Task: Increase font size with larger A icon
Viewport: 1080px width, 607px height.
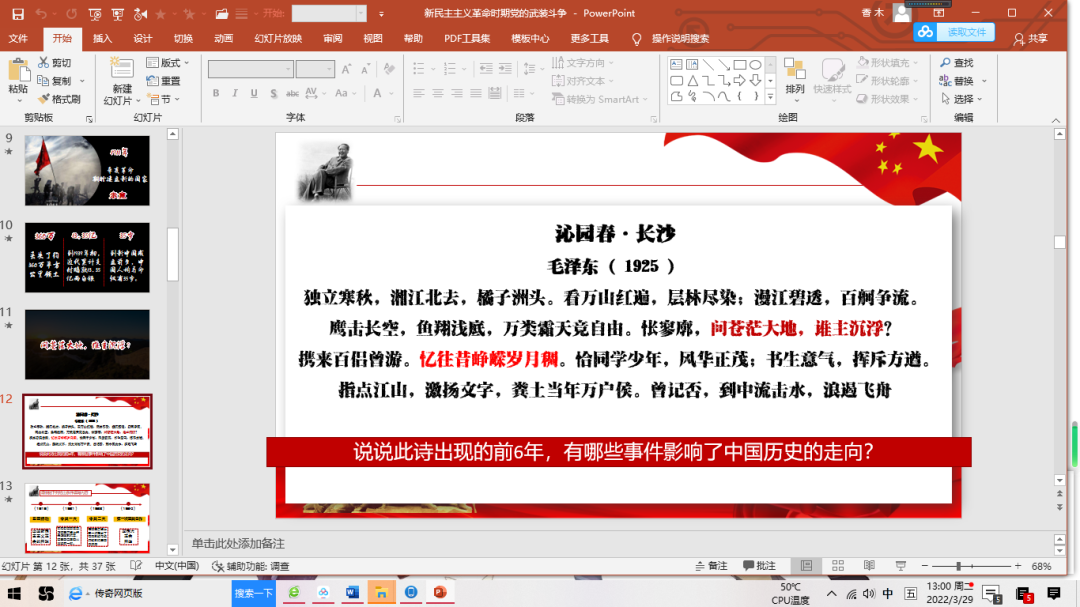Action: coord(346,69)
